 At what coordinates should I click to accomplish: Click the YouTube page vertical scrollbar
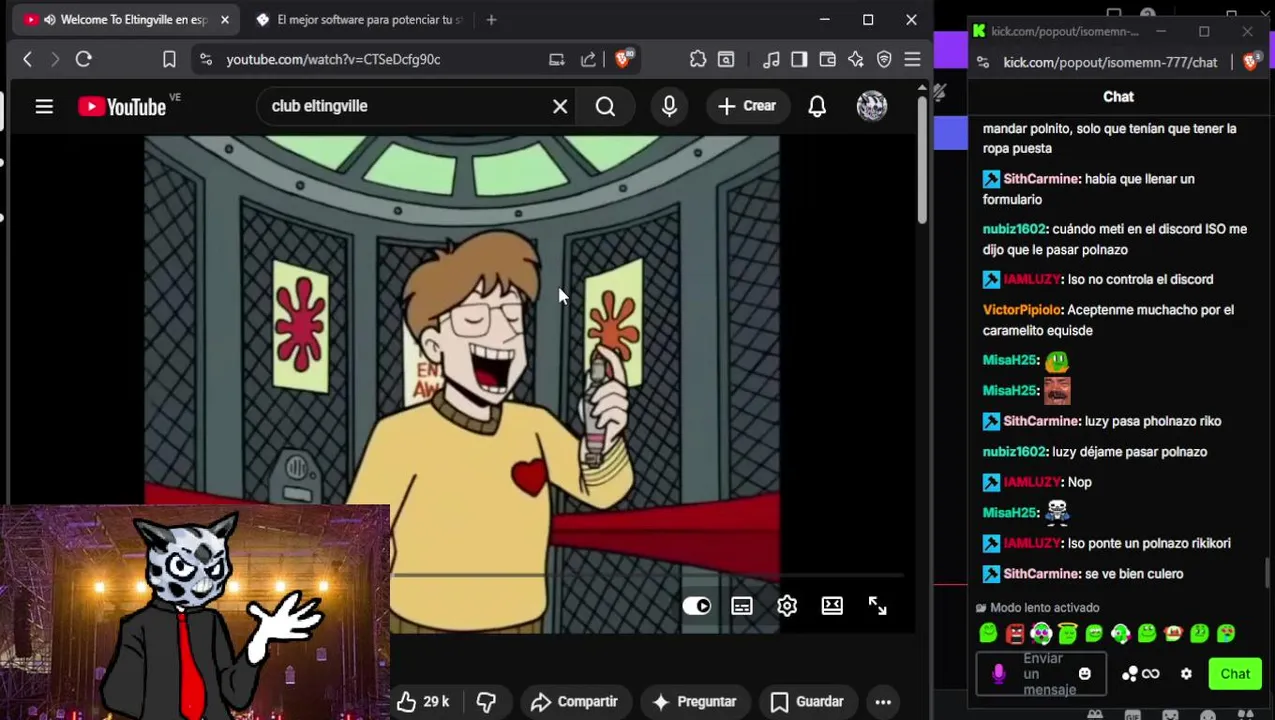922,158
